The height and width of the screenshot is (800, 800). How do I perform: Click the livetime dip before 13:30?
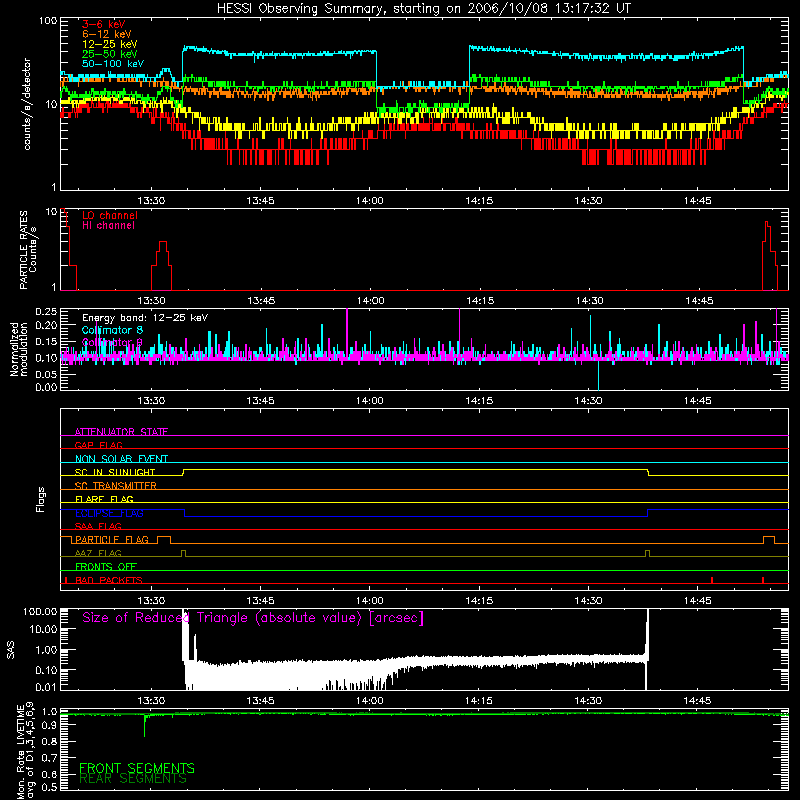(144, 726)
